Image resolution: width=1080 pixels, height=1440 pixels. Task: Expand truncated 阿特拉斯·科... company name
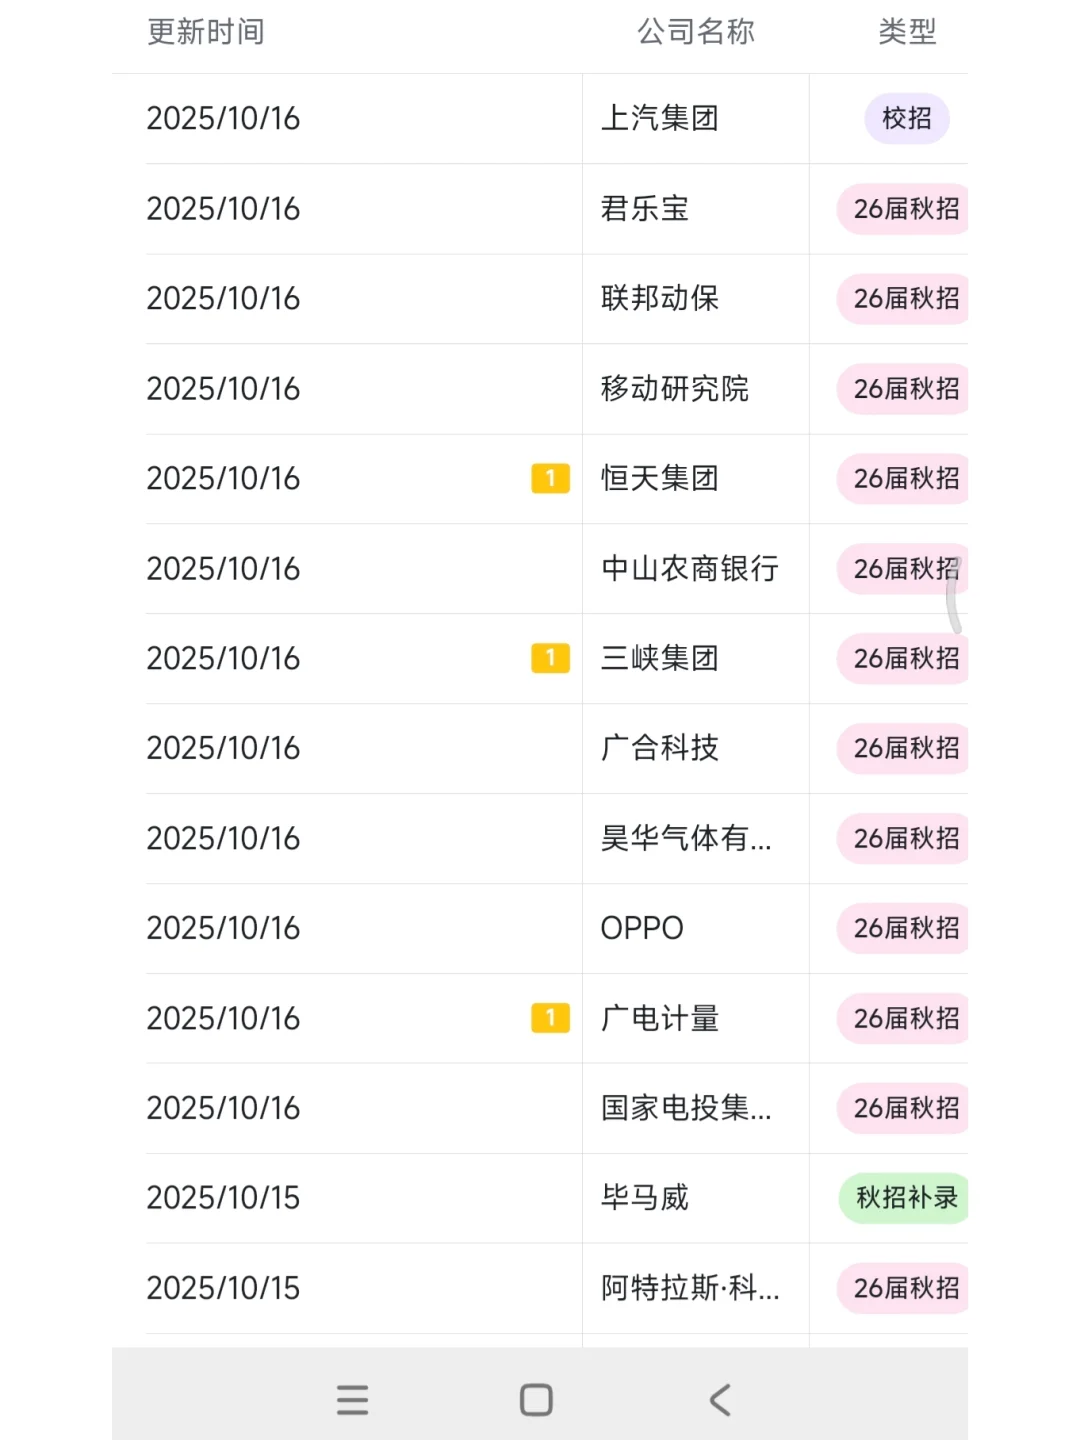click(x=690, y=1288)
